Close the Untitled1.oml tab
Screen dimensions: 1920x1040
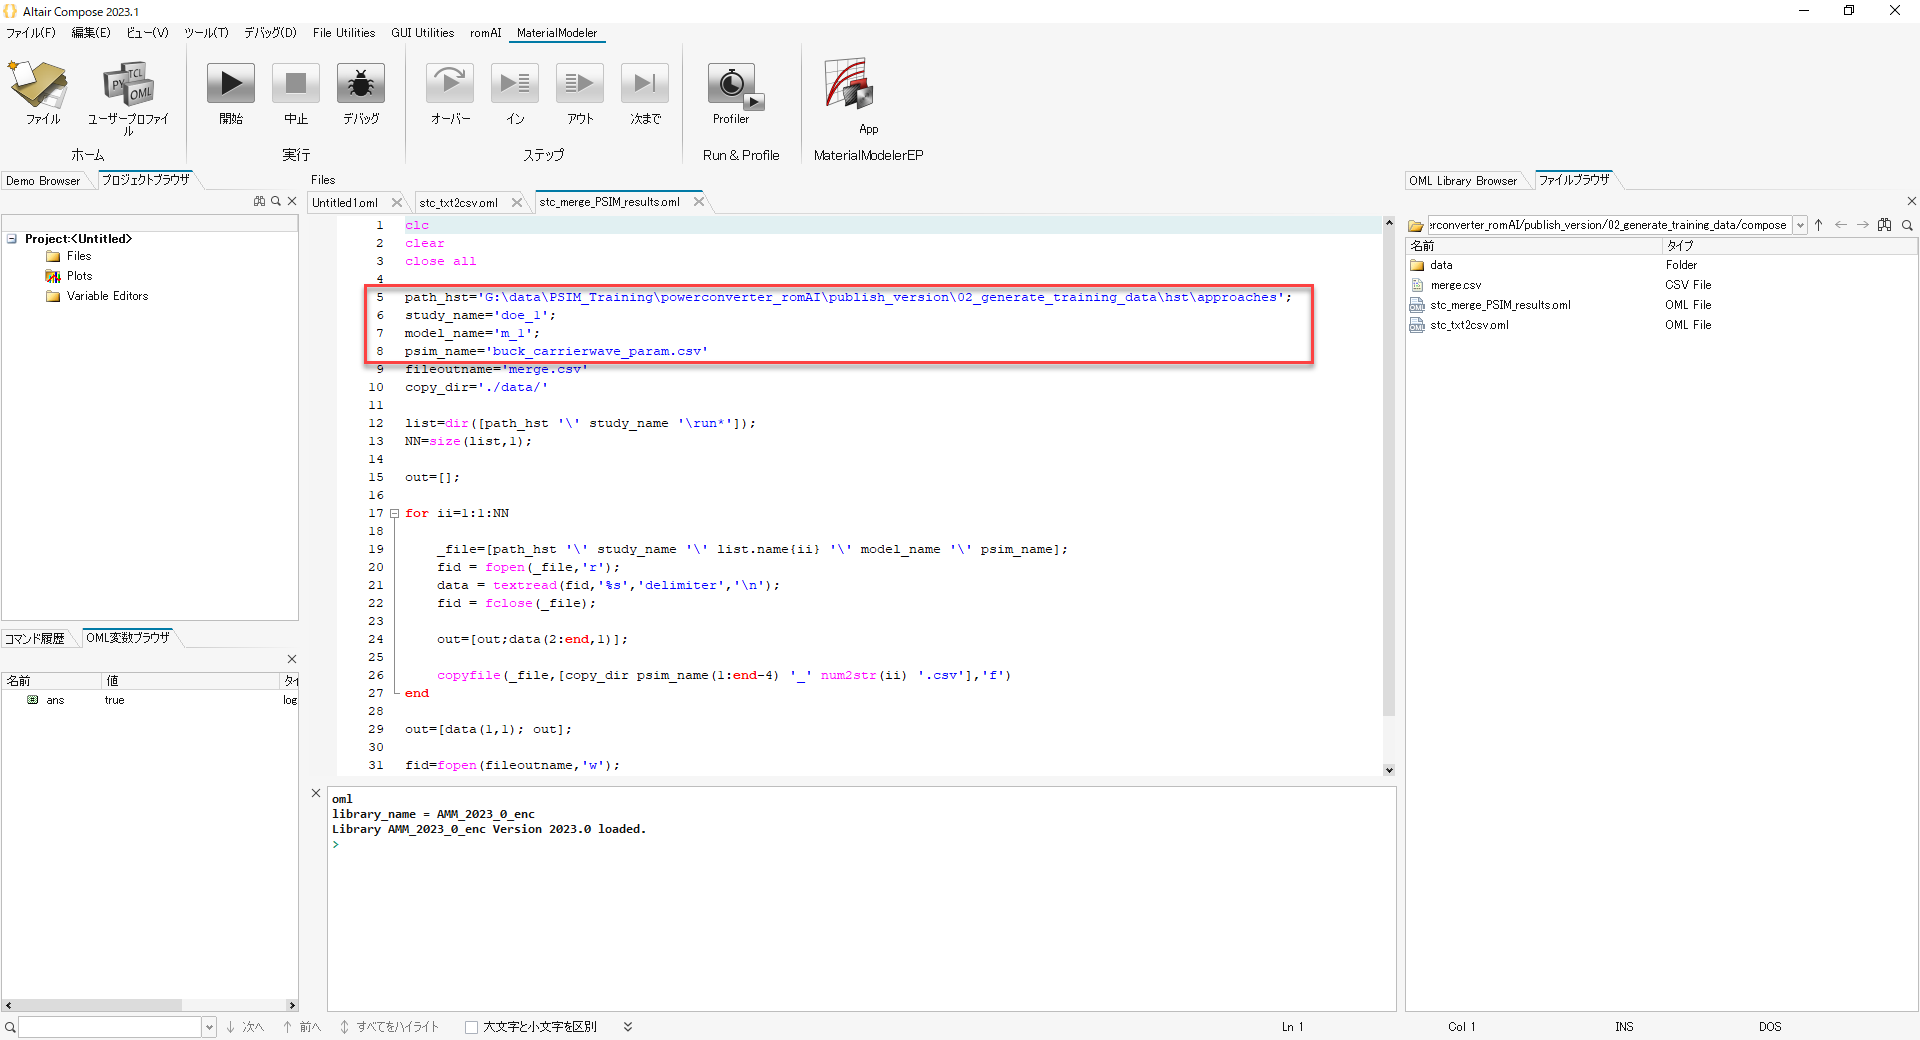(x=397, y=202)
